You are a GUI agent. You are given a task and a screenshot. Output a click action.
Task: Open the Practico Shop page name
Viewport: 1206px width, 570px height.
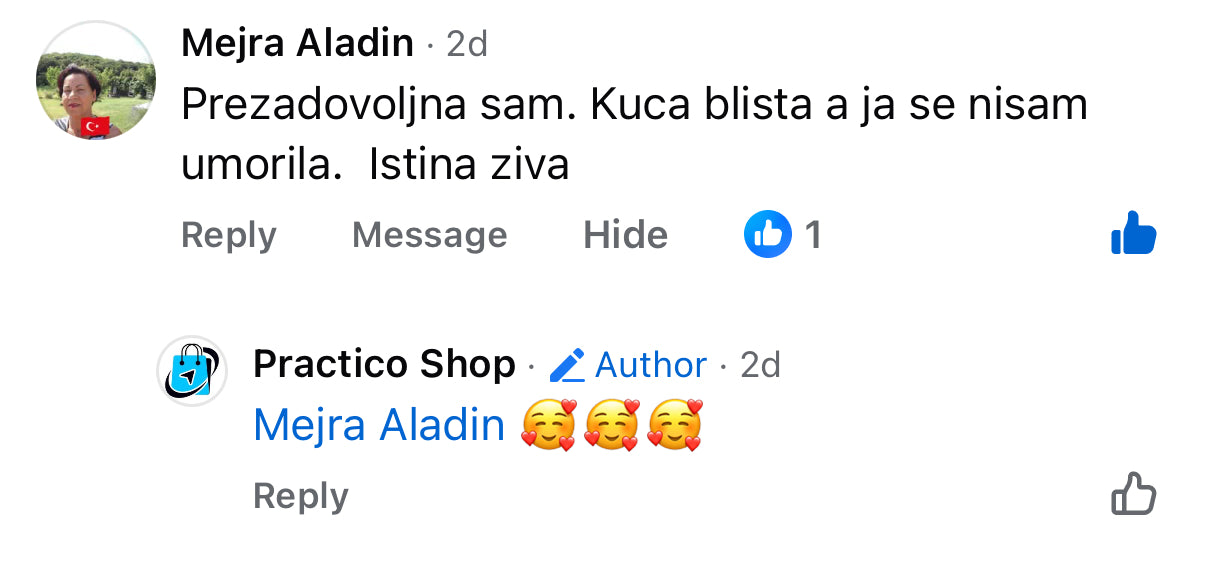pyautogui.click(x=385, y=365)
